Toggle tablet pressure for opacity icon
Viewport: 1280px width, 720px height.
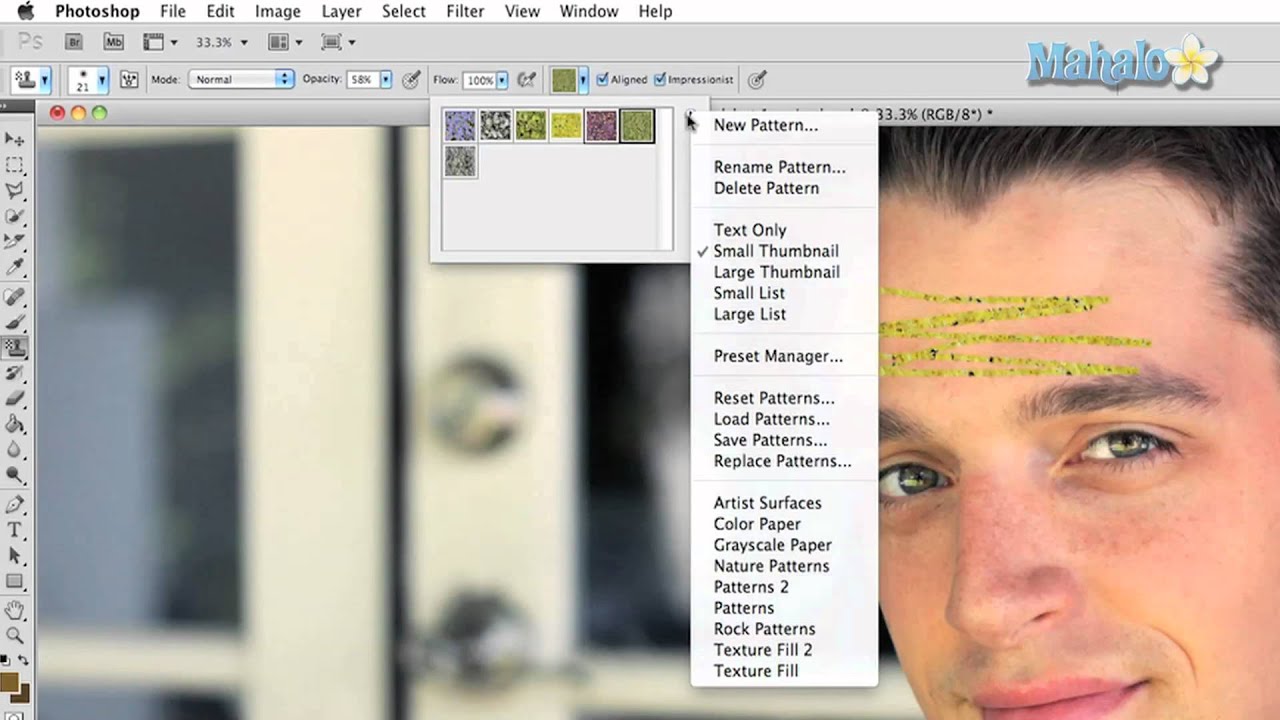tap(411, 79)
